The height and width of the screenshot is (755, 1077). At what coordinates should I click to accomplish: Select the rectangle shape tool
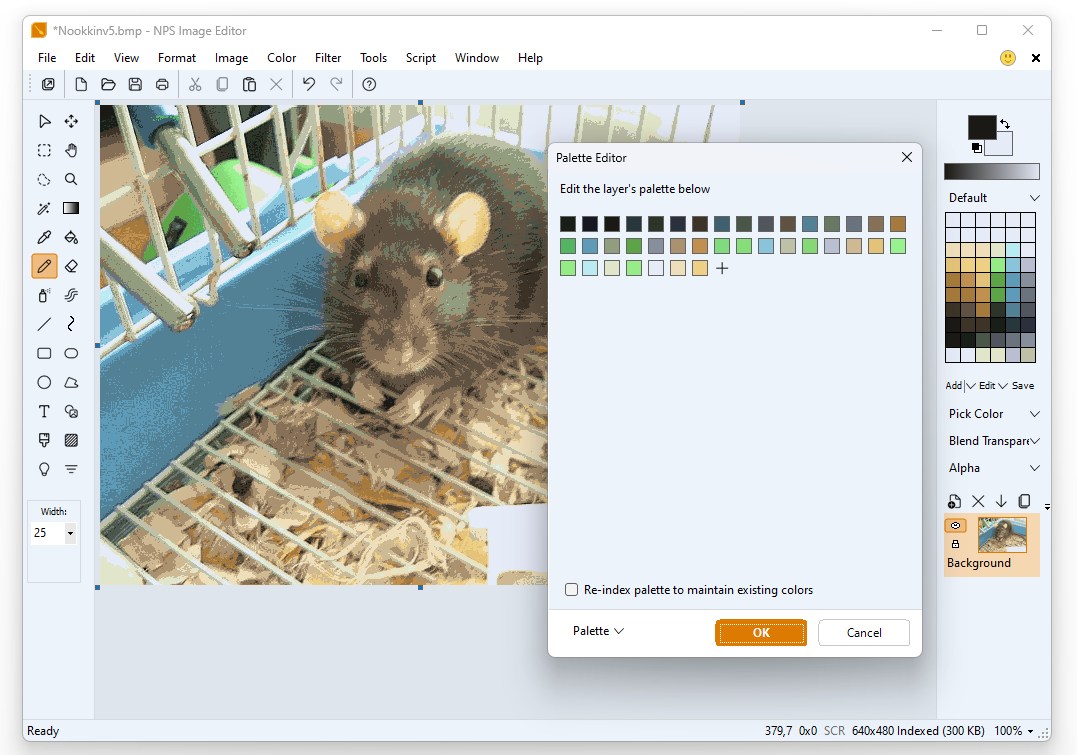[45, 353]
